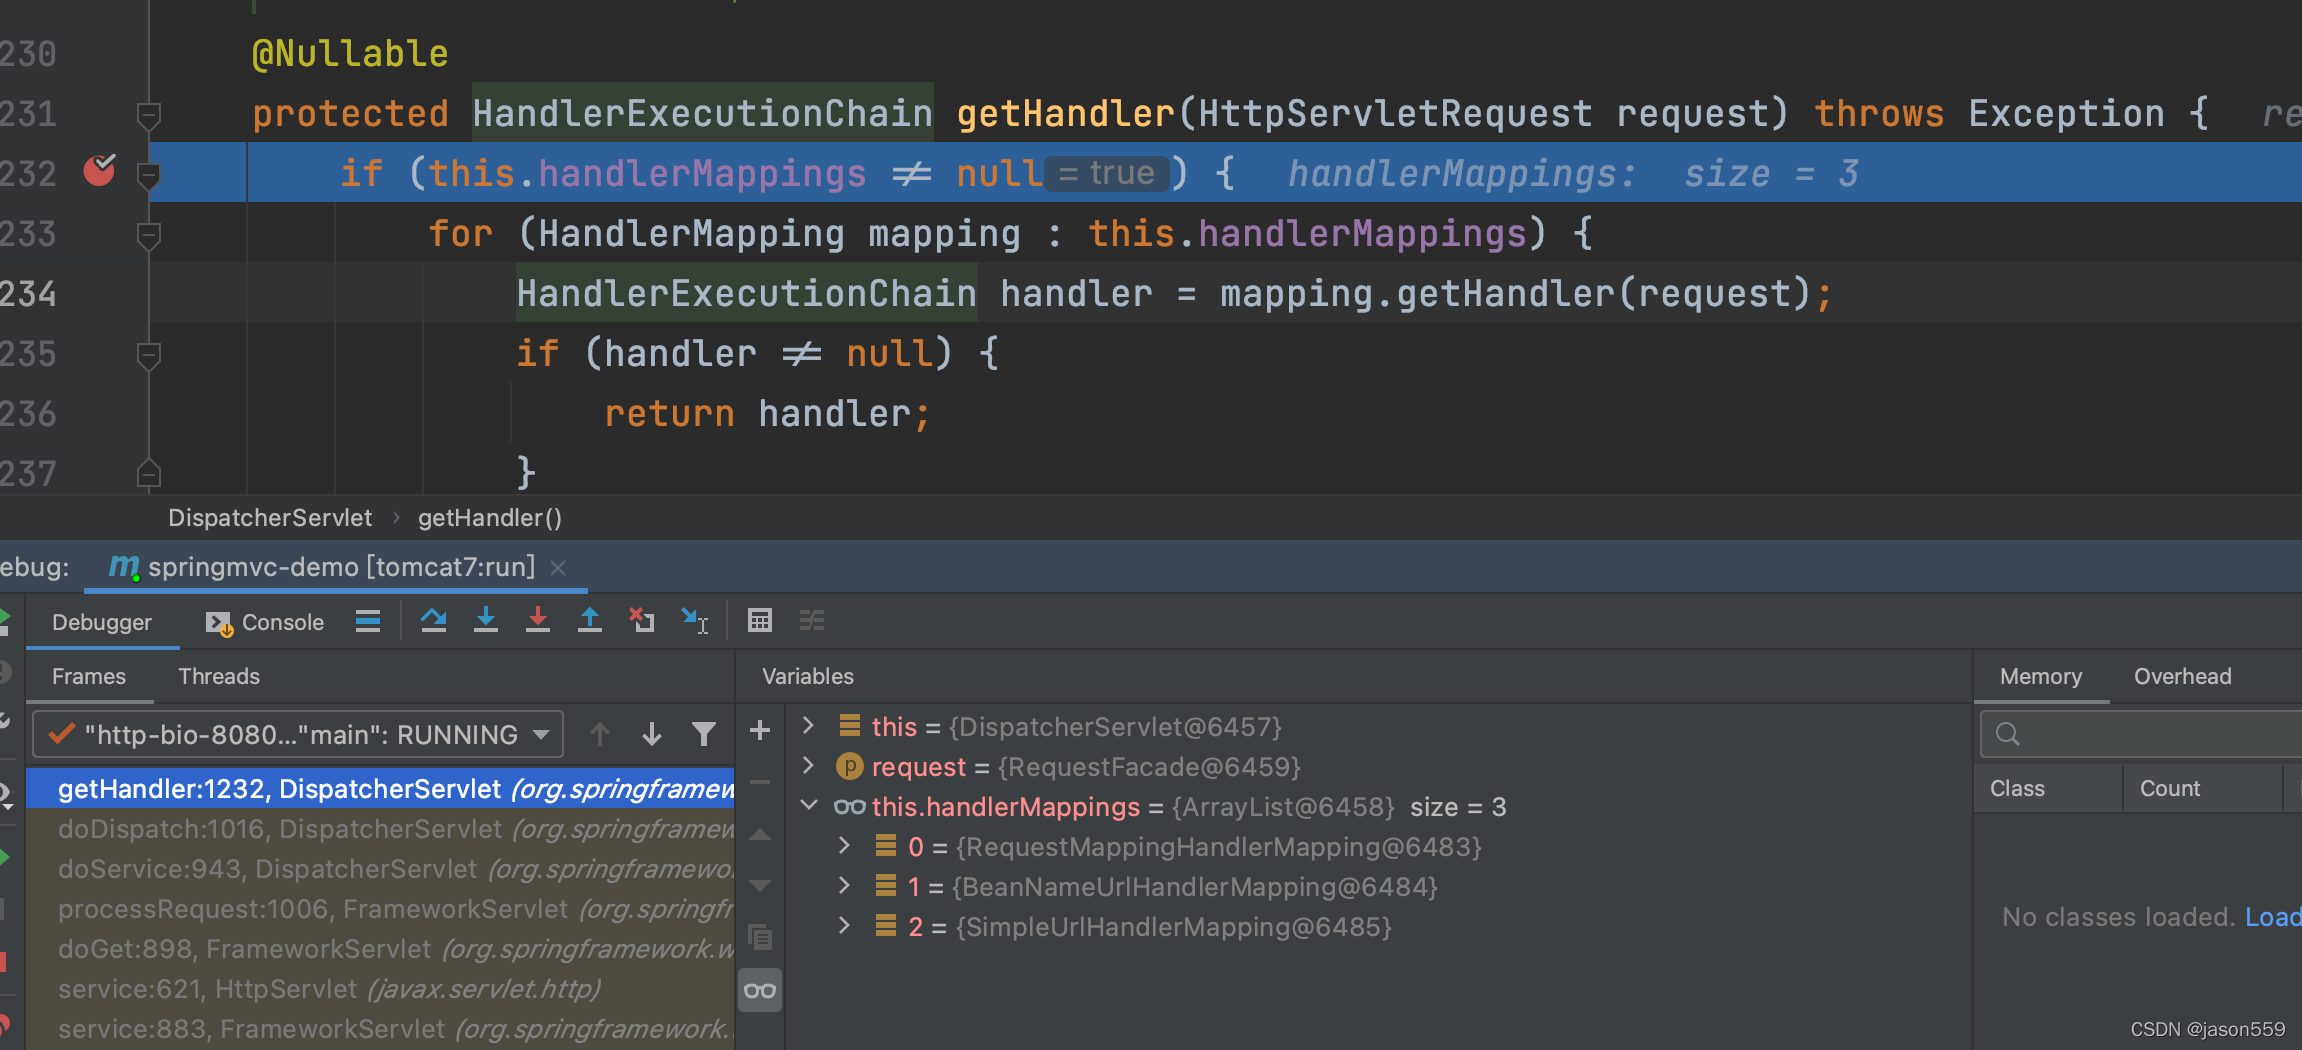Viewport: 2302px width, 1050px height.
Task: Open the Evaluate Expression calculator icon
Action: [760, 621]
